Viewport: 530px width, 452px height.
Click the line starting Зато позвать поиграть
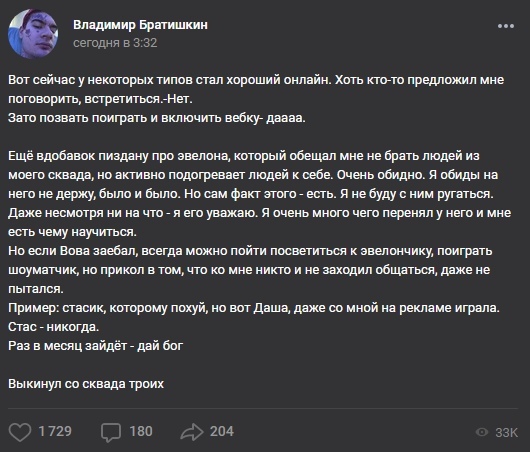[x=156, y=118]
